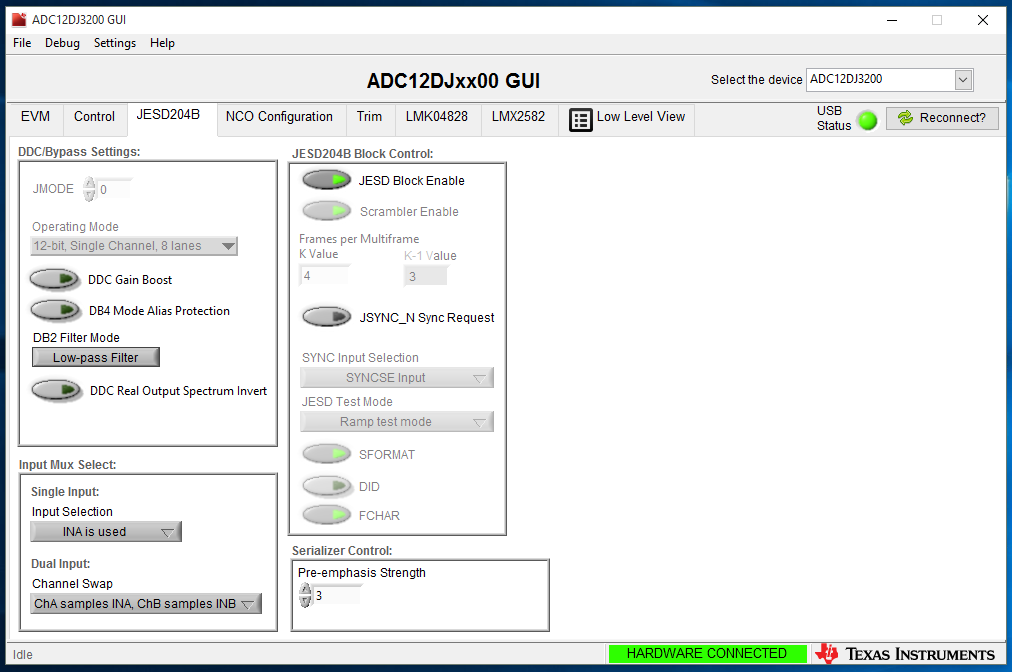Toggle DDC Gain Boost switch
Viewport: 1012px width, 672px height.
(55, 280)
